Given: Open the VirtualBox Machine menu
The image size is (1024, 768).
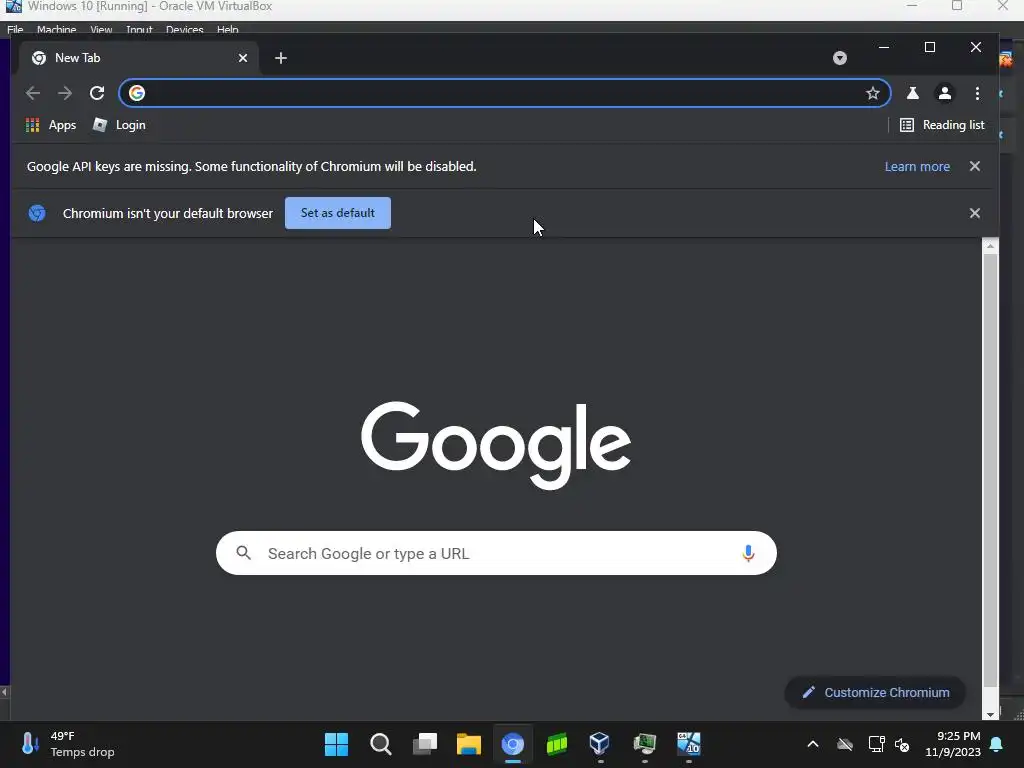Looking at the screenshot, I should pos(56,29).
